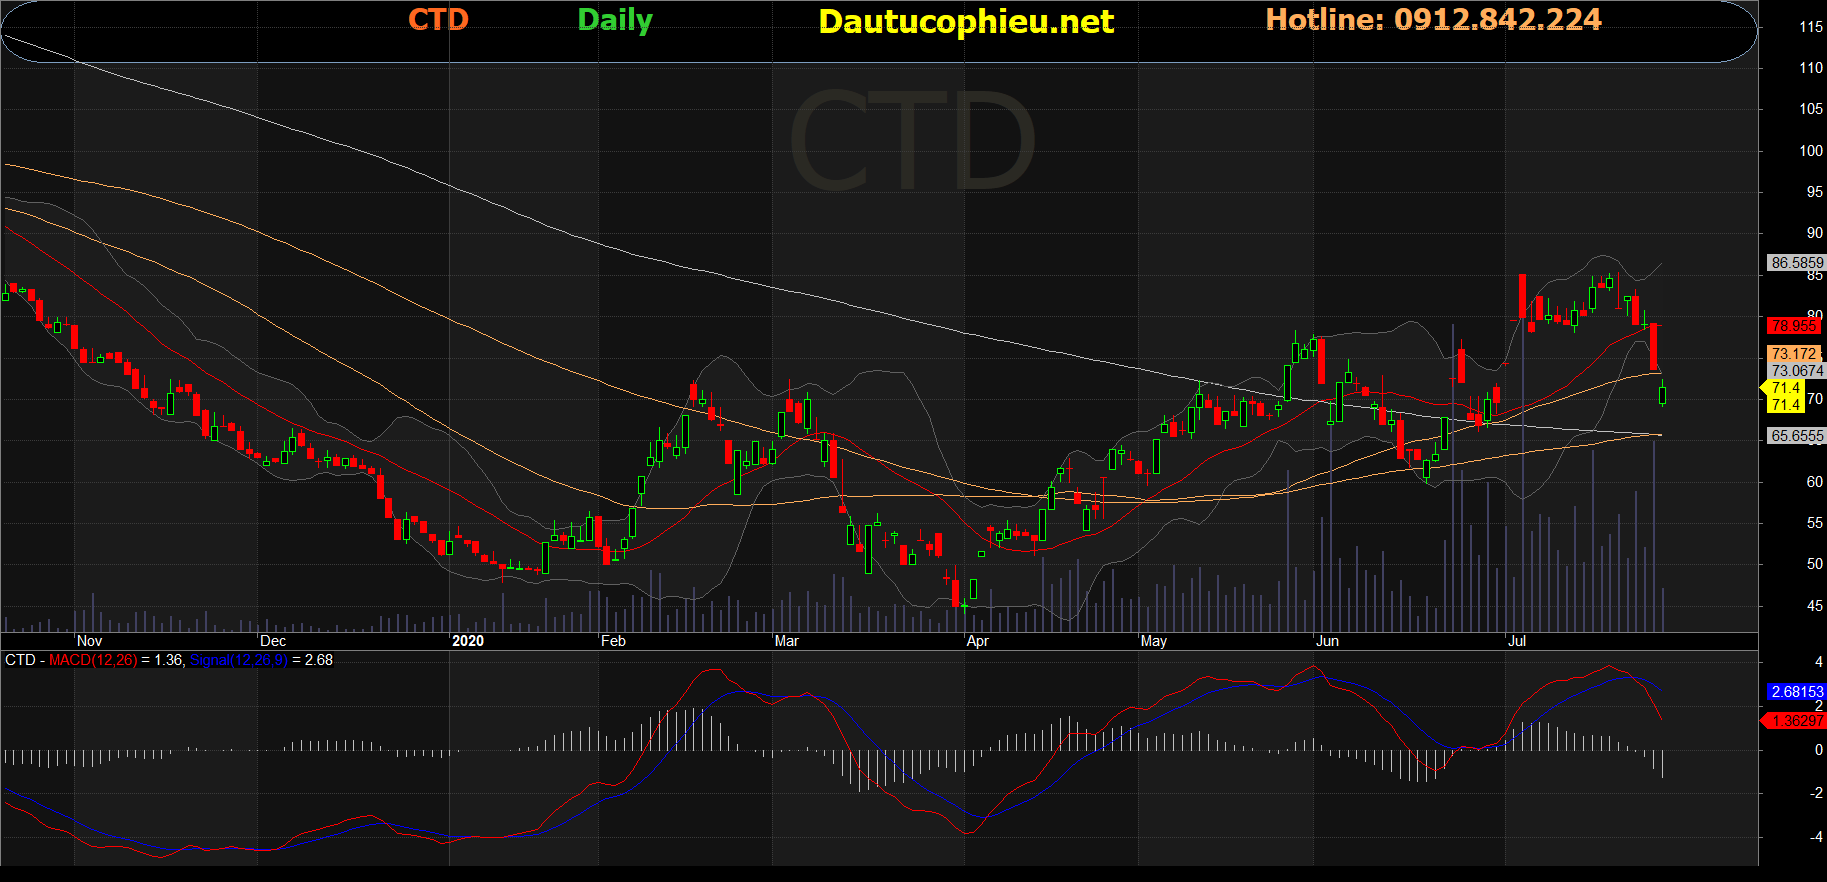The width and height of the screenshot is (1827, 882).
Task: Click the 100 price level on the axis
Action: coord(1810,151)
